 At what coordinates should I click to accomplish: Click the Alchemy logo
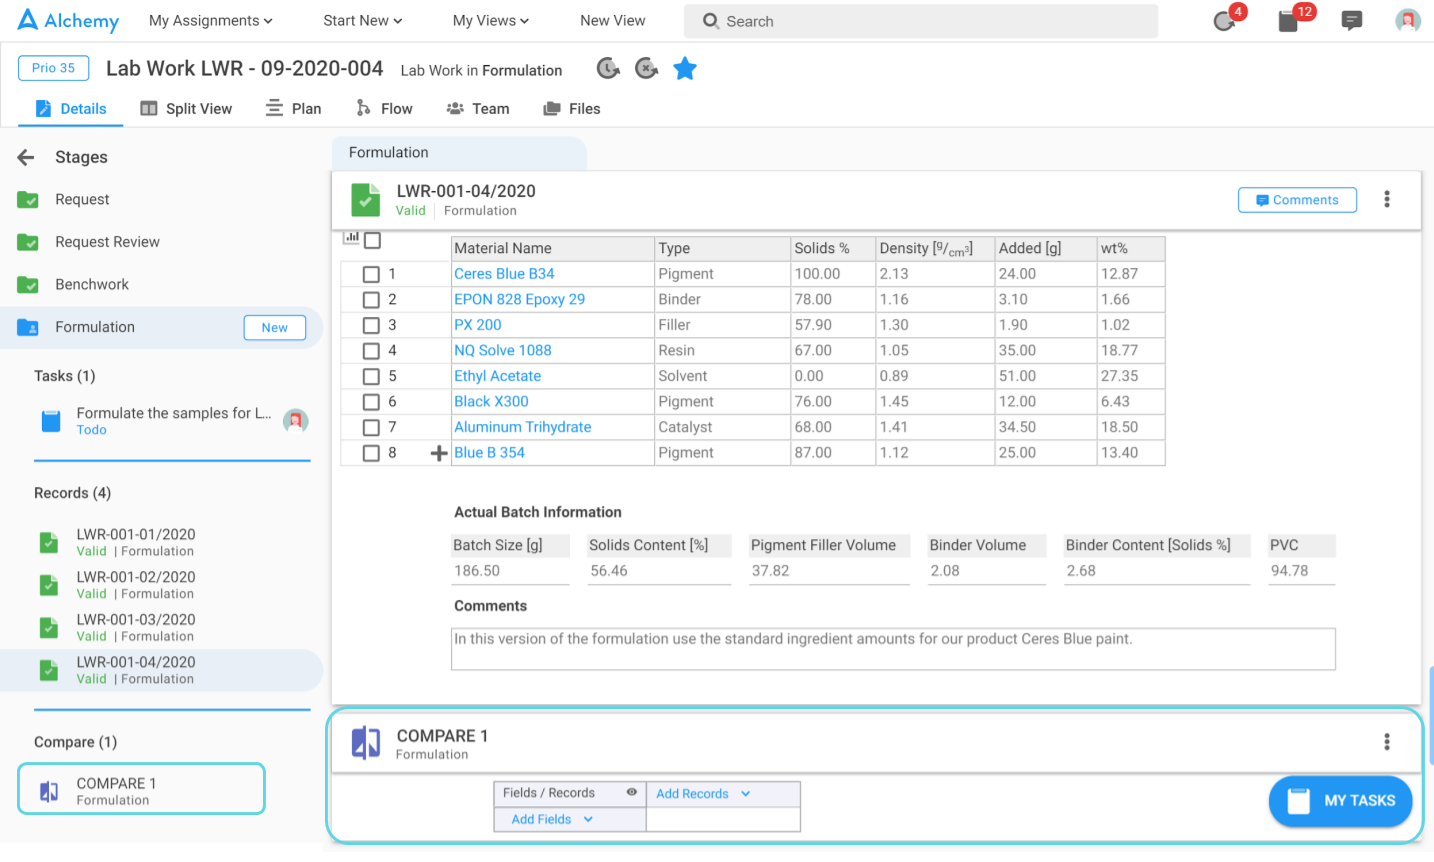point(68,20)
